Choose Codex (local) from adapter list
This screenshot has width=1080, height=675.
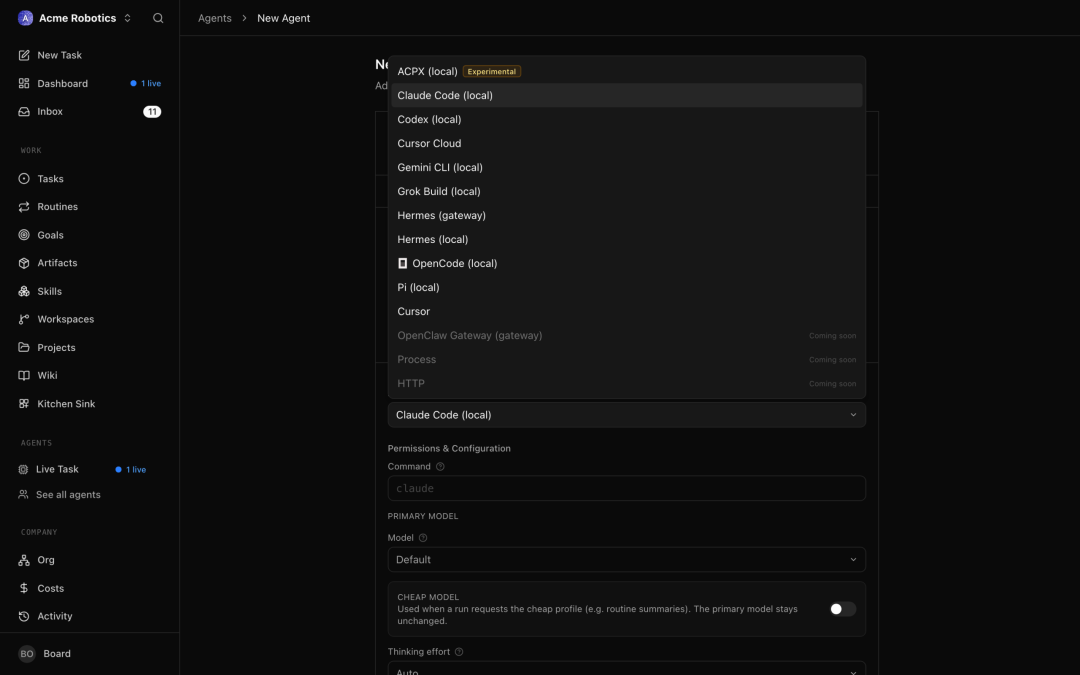click(626, 119)
